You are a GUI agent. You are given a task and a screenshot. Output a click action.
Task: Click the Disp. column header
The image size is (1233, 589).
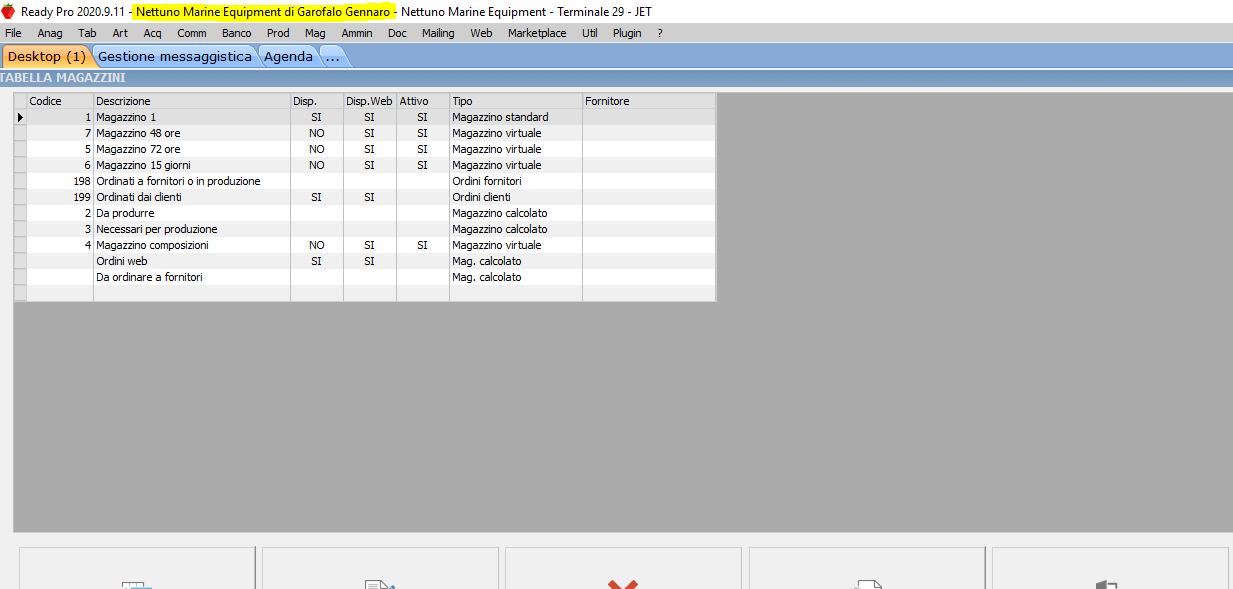point(317,101)
